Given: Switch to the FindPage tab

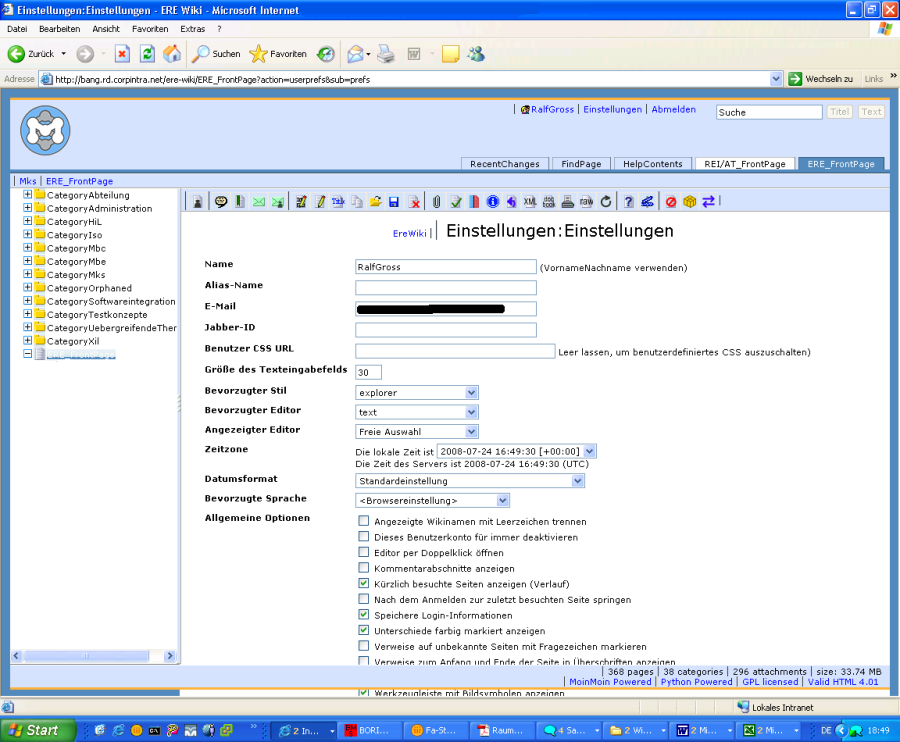Looking at the screenshot, I should [581, 164].
